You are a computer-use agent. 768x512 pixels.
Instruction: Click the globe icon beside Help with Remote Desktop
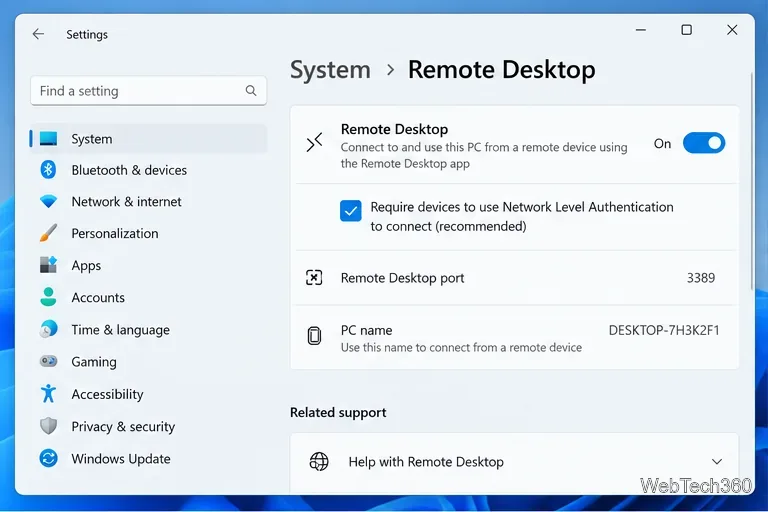point(319,462)
